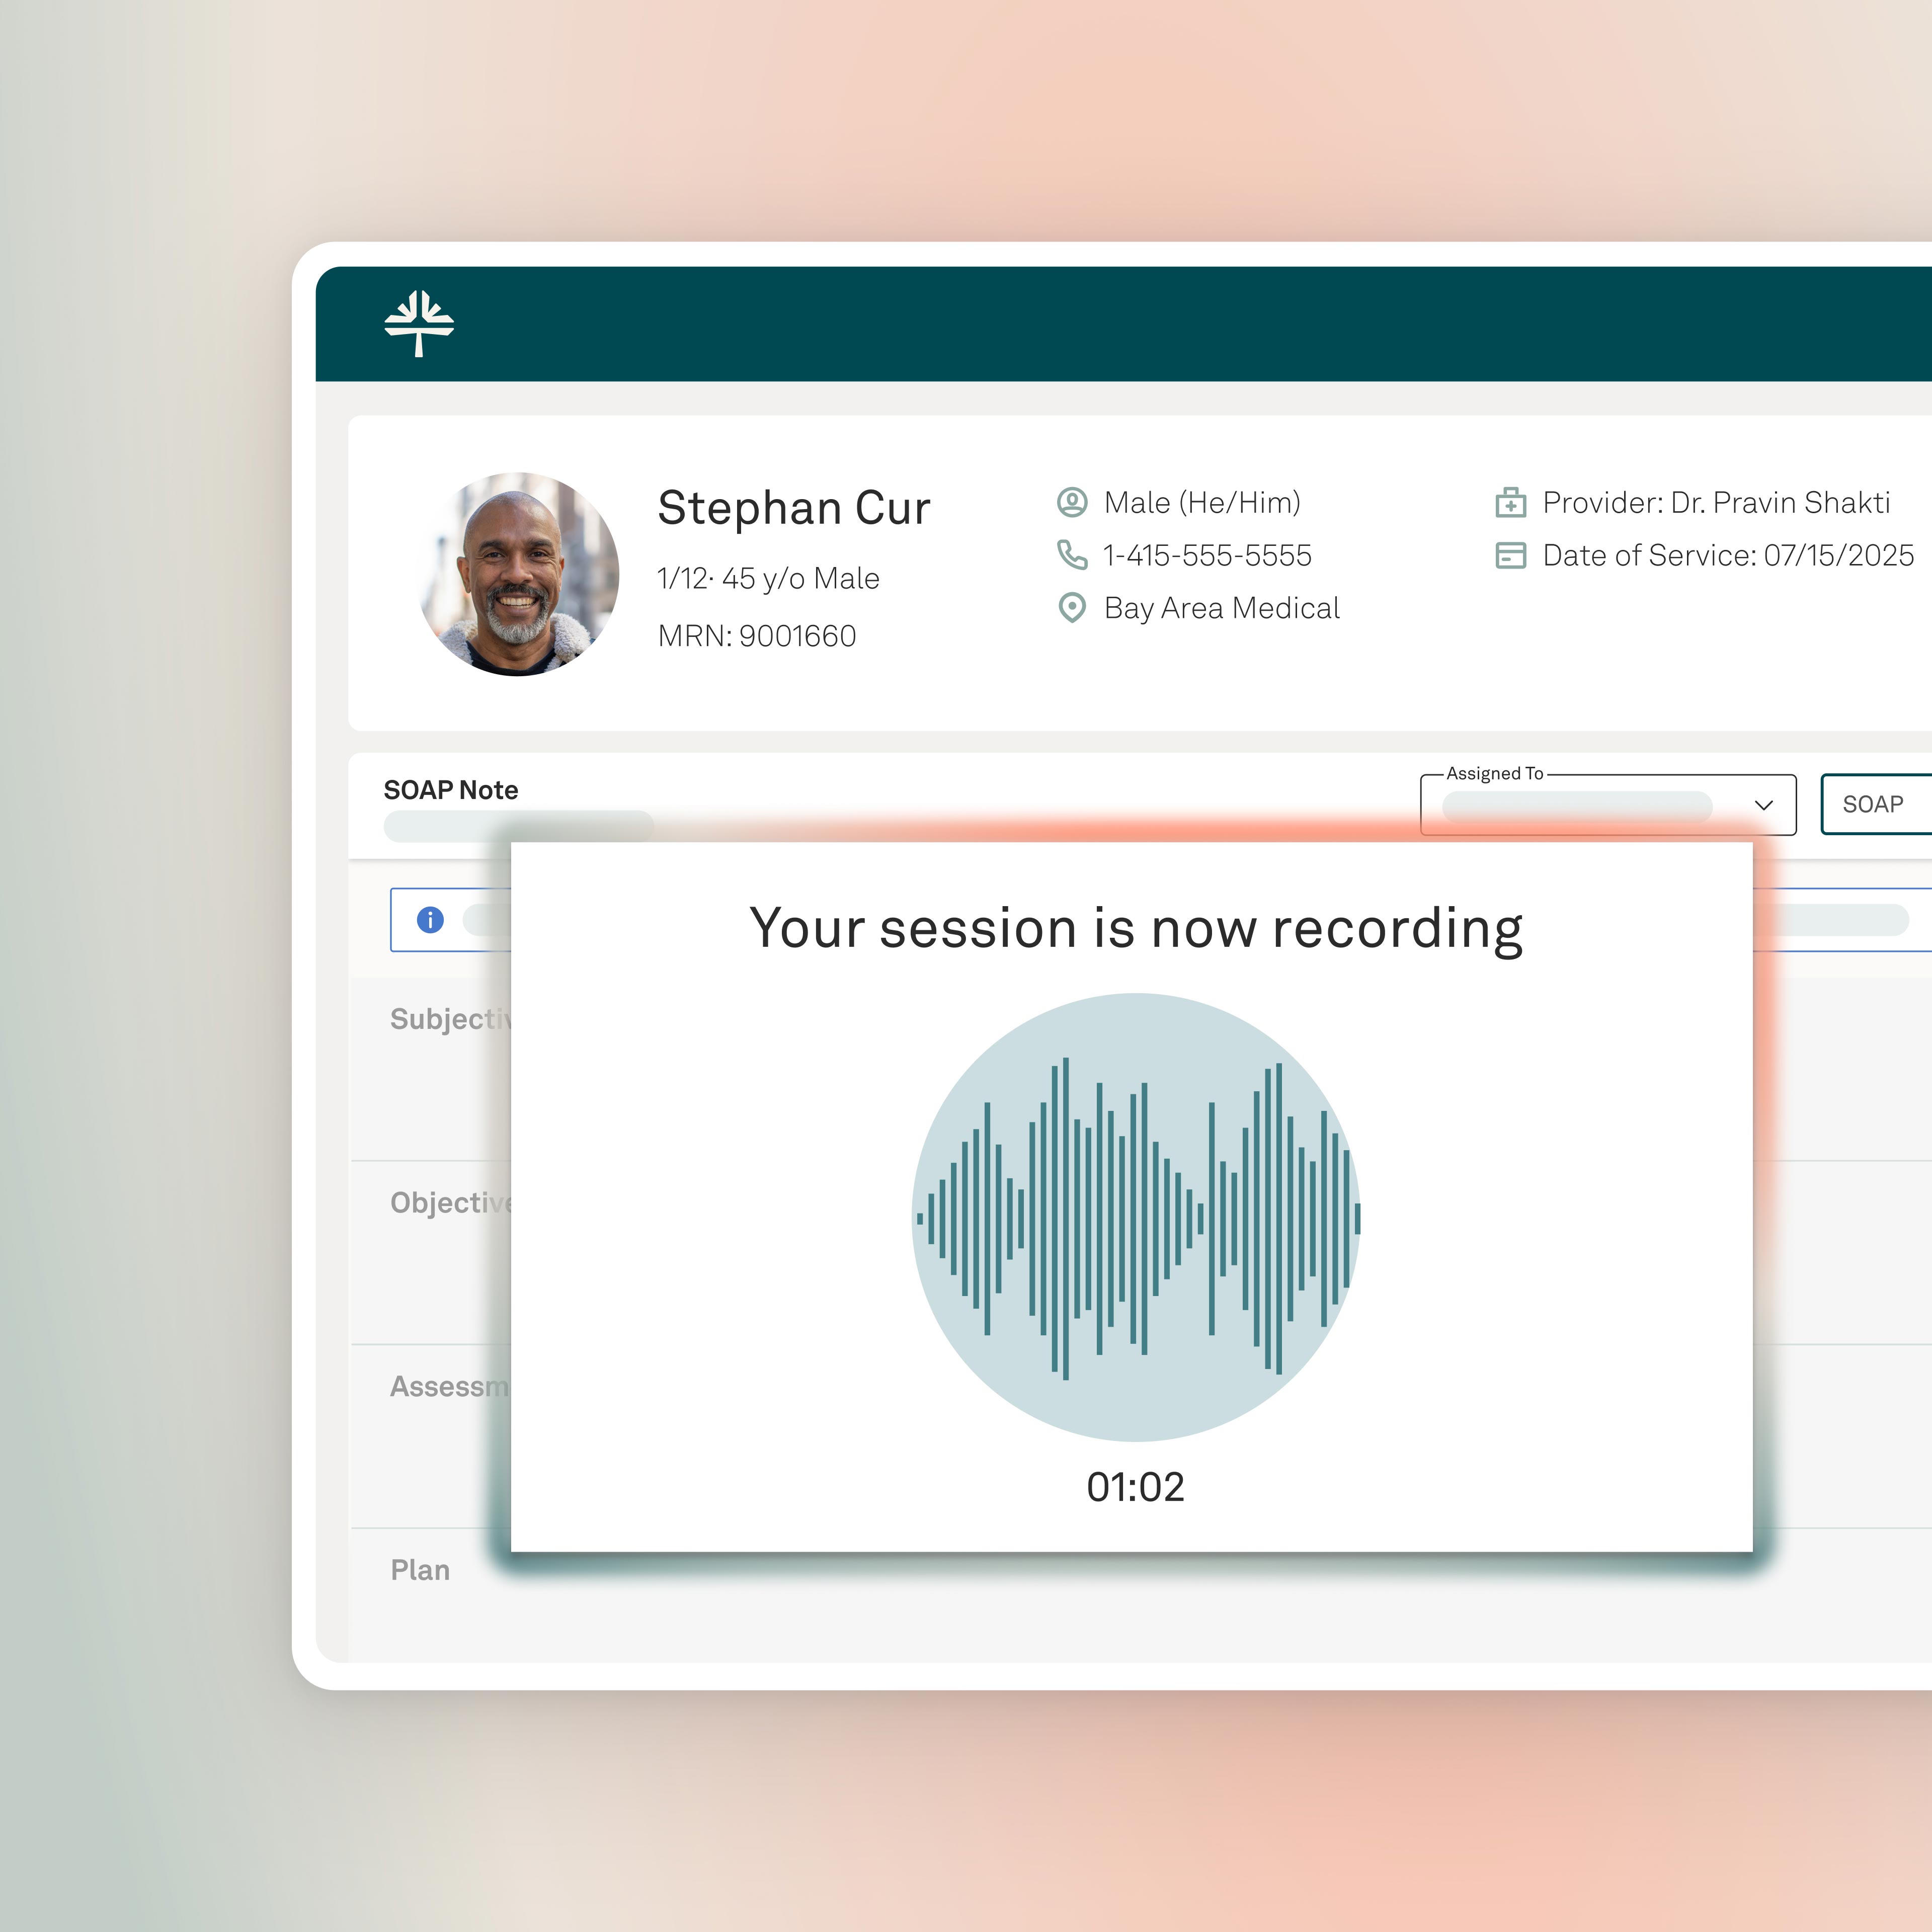This screenshot has height=1932, width=1932.
Task: Click the location pin icon
Action: (1072, 608)
